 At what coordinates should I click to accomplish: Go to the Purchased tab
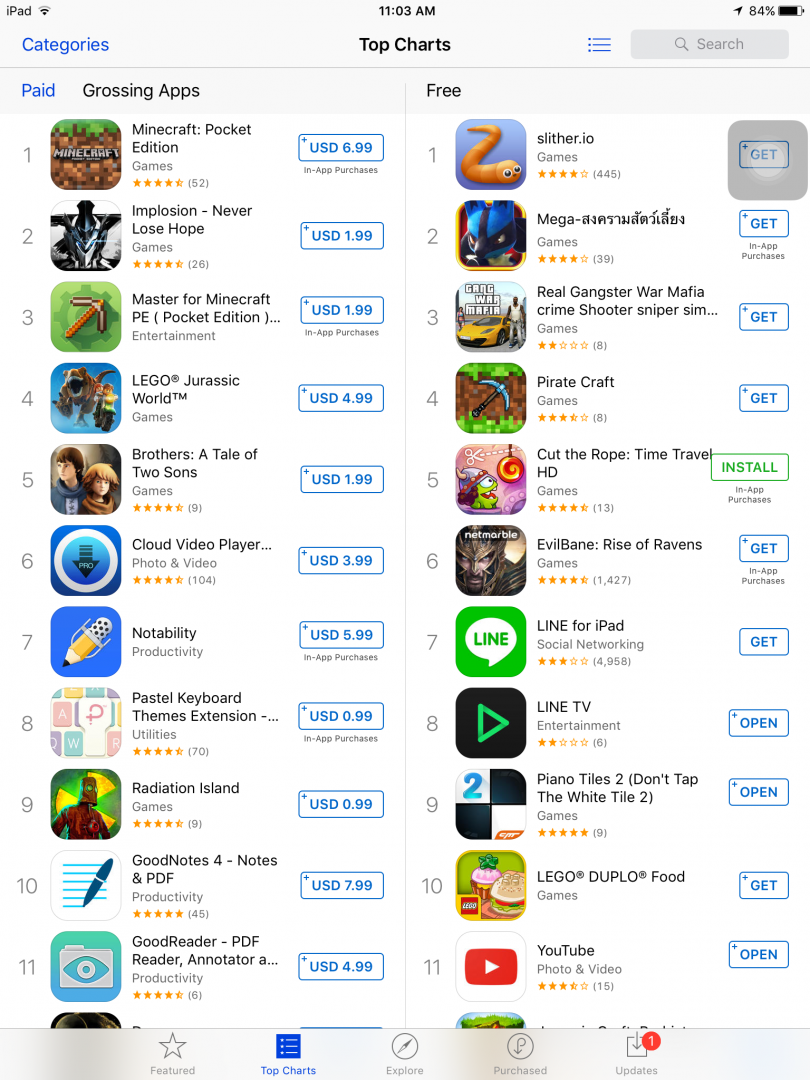click(x=520, y=1054)
